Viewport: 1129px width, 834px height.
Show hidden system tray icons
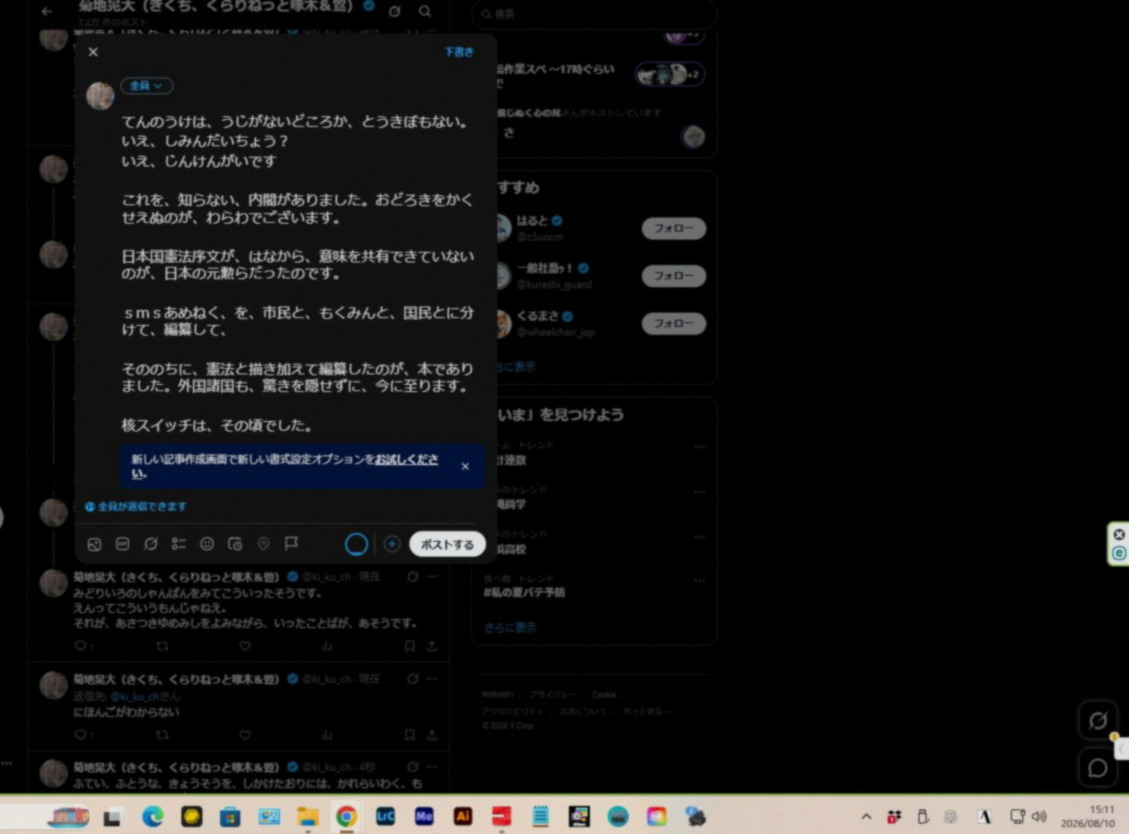point(866,817)
